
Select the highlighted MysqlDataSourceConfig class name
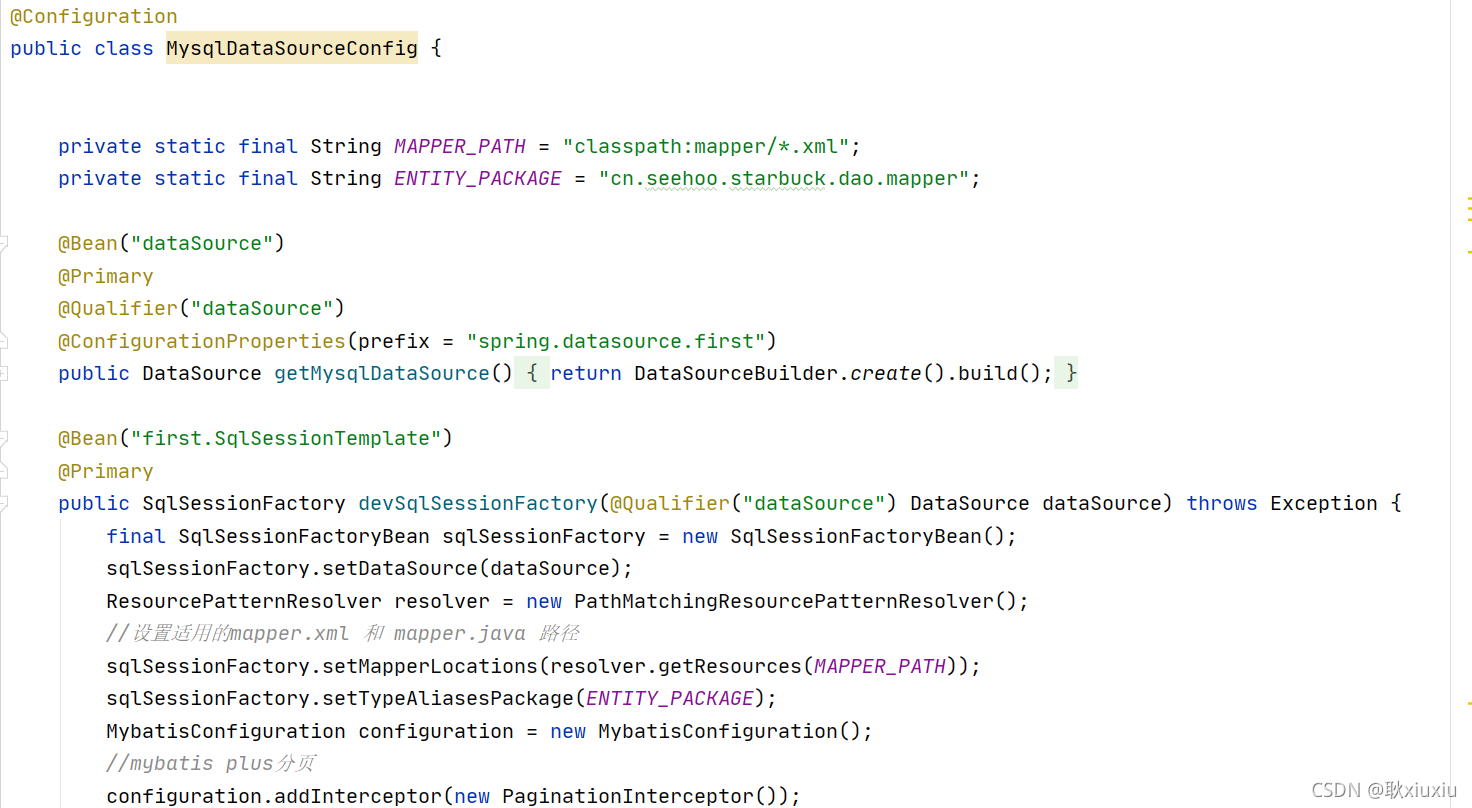[x=291, y=47]
